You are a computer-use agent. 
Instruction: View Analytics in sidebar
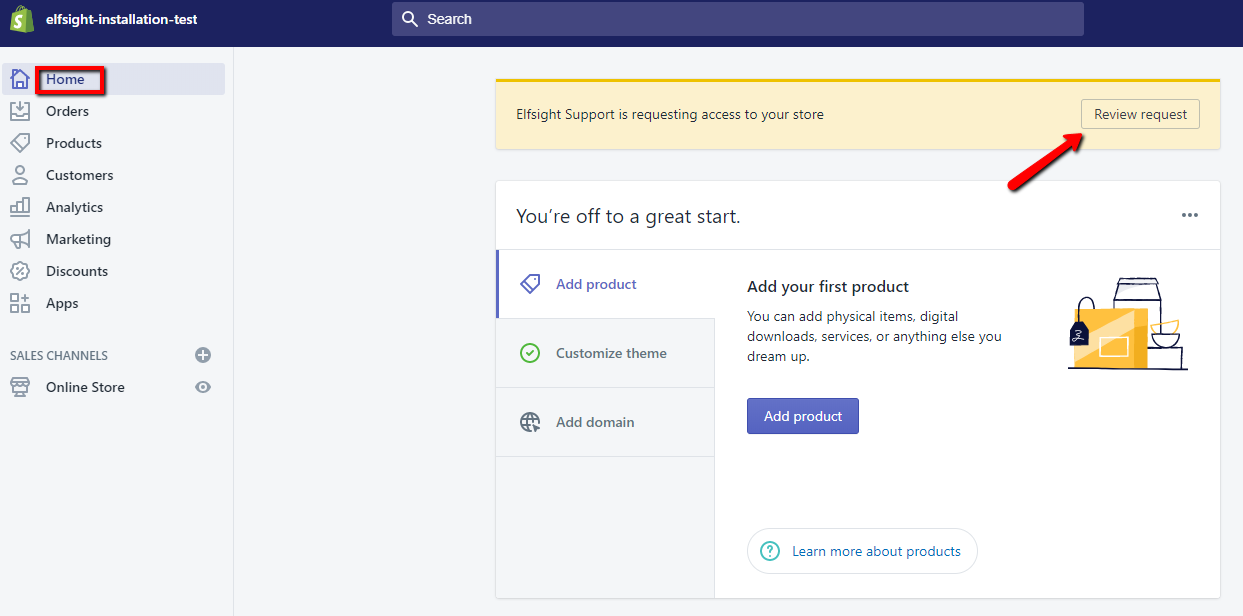coord(75,207)
